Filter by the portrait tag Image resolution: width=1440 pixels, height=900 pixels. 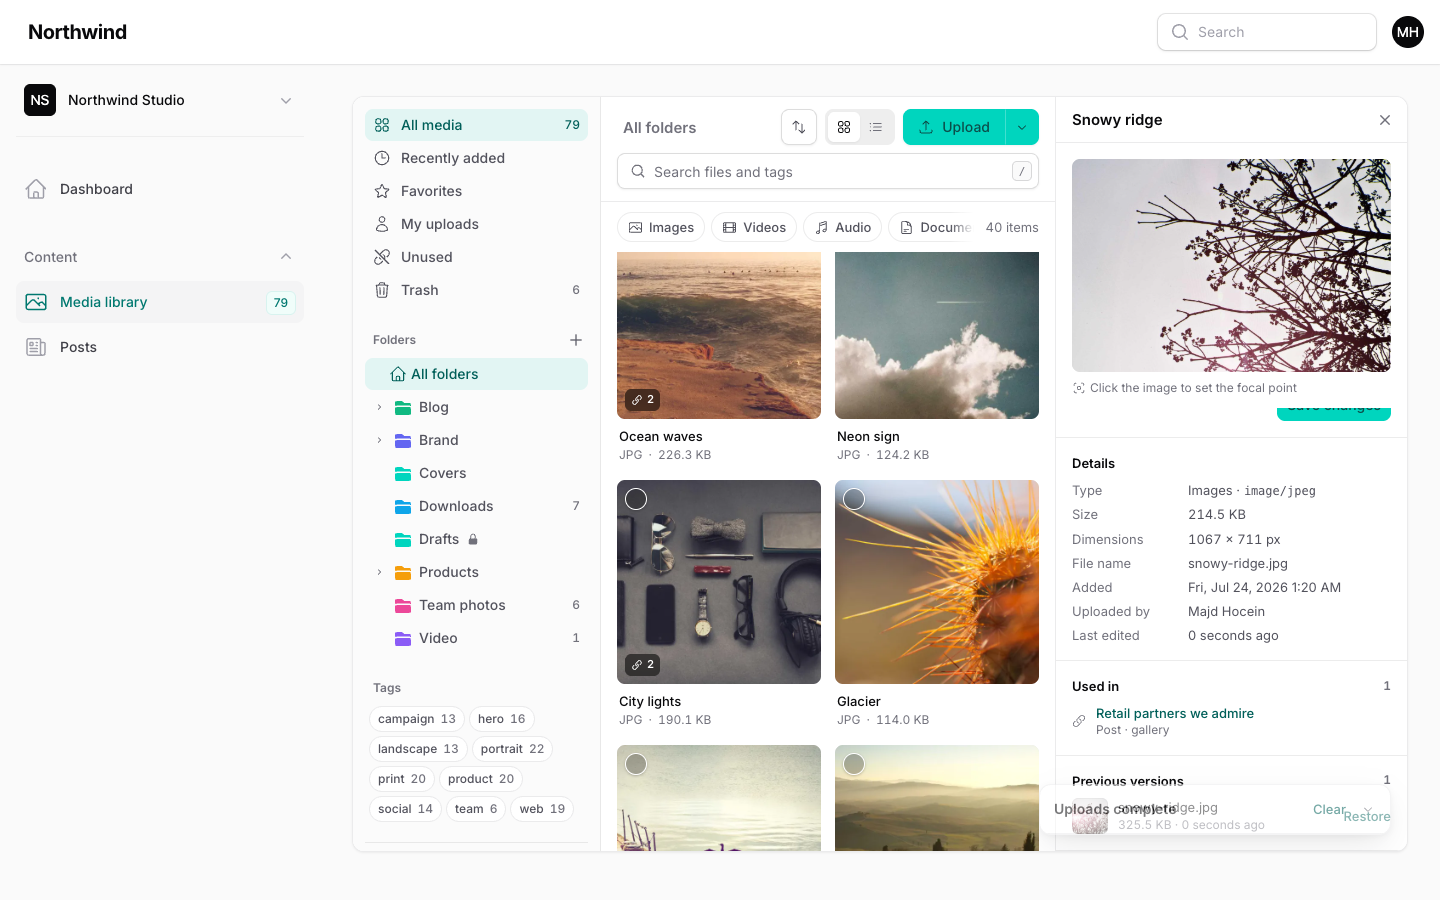click(x=512, y=749)
